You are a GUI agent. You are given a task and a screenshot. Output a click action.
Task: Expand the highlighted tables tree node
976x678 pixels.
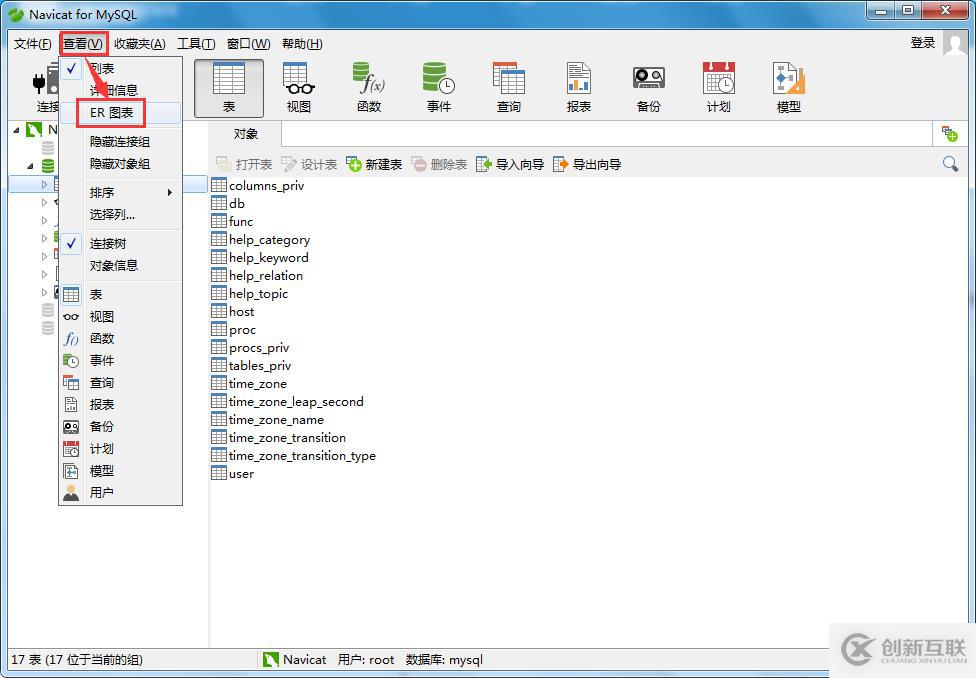[x=44, y=184]
